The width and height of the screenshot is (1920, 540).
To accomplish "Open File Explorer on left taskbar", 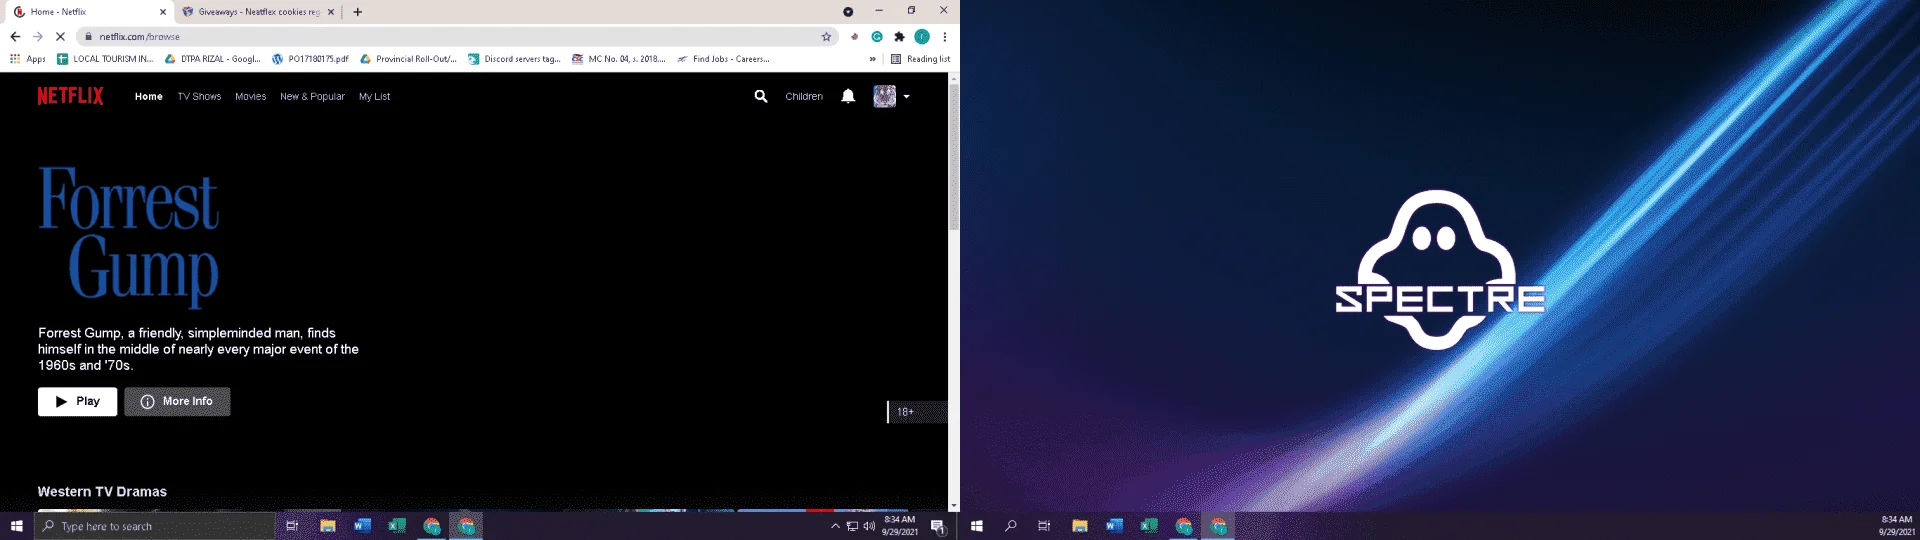I will click(327, 526).
